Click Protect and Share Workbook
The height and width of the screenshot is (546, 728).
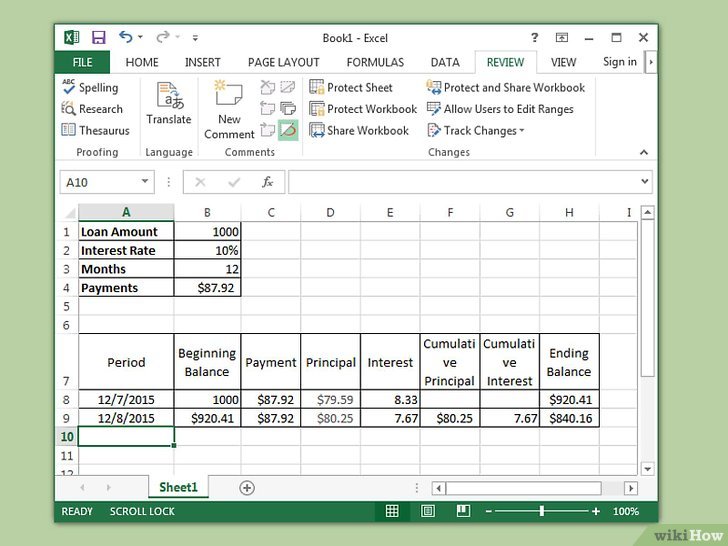tap(506, 87)
